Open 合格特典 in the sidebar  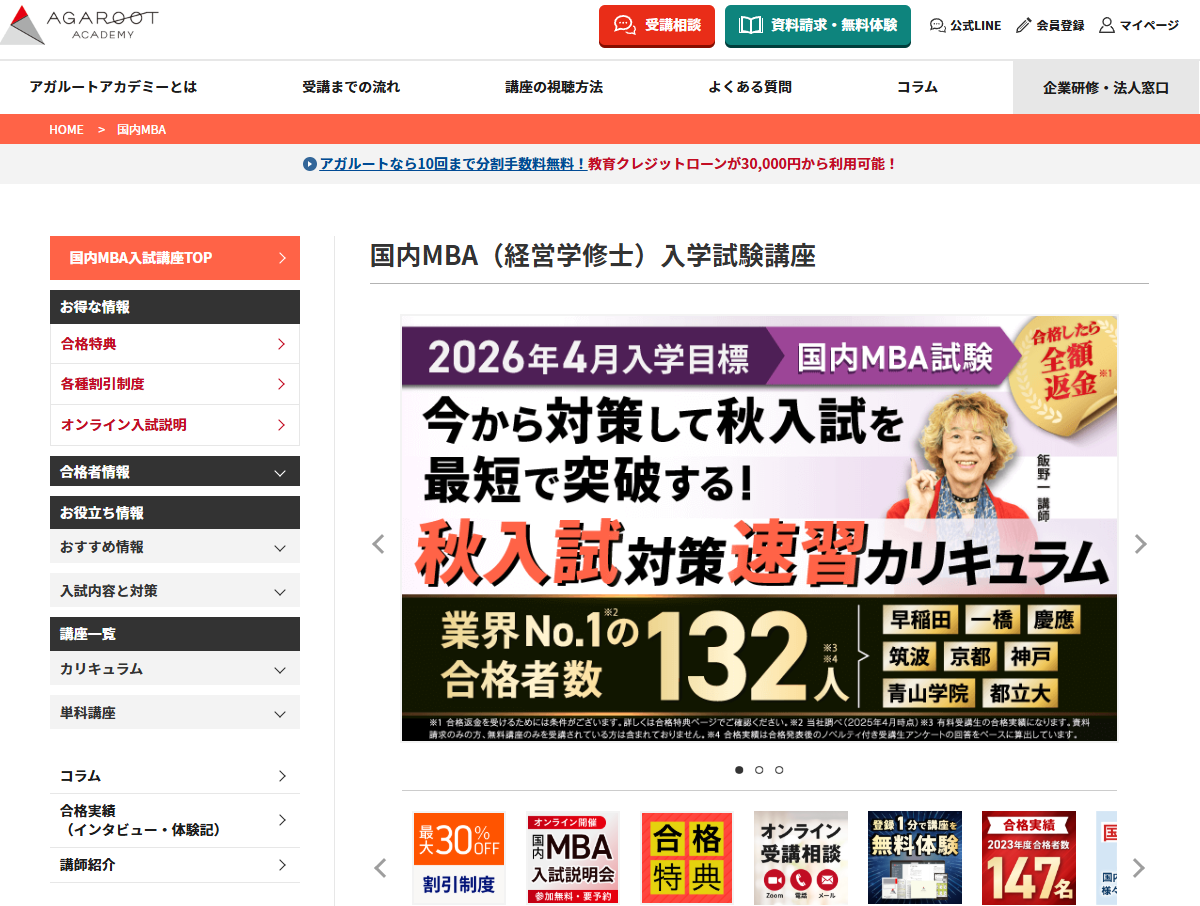(175, 344)
